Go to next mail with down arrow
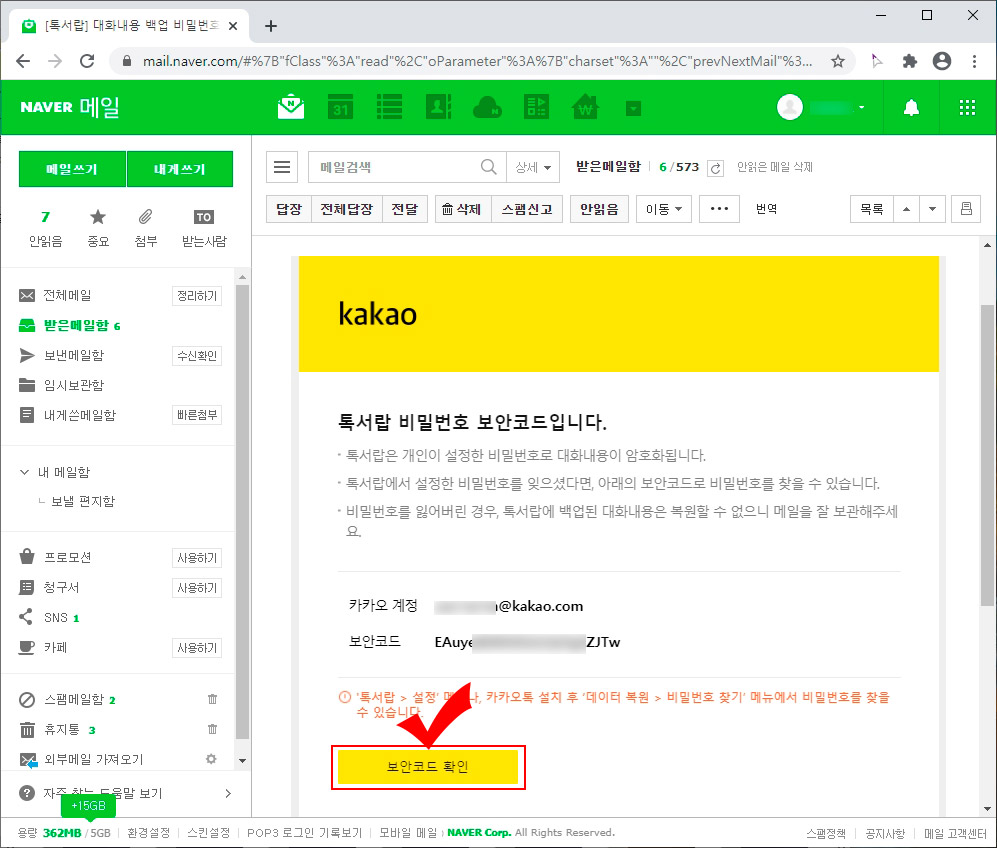Screen dimensions: 997x848 tap(932, 209)
